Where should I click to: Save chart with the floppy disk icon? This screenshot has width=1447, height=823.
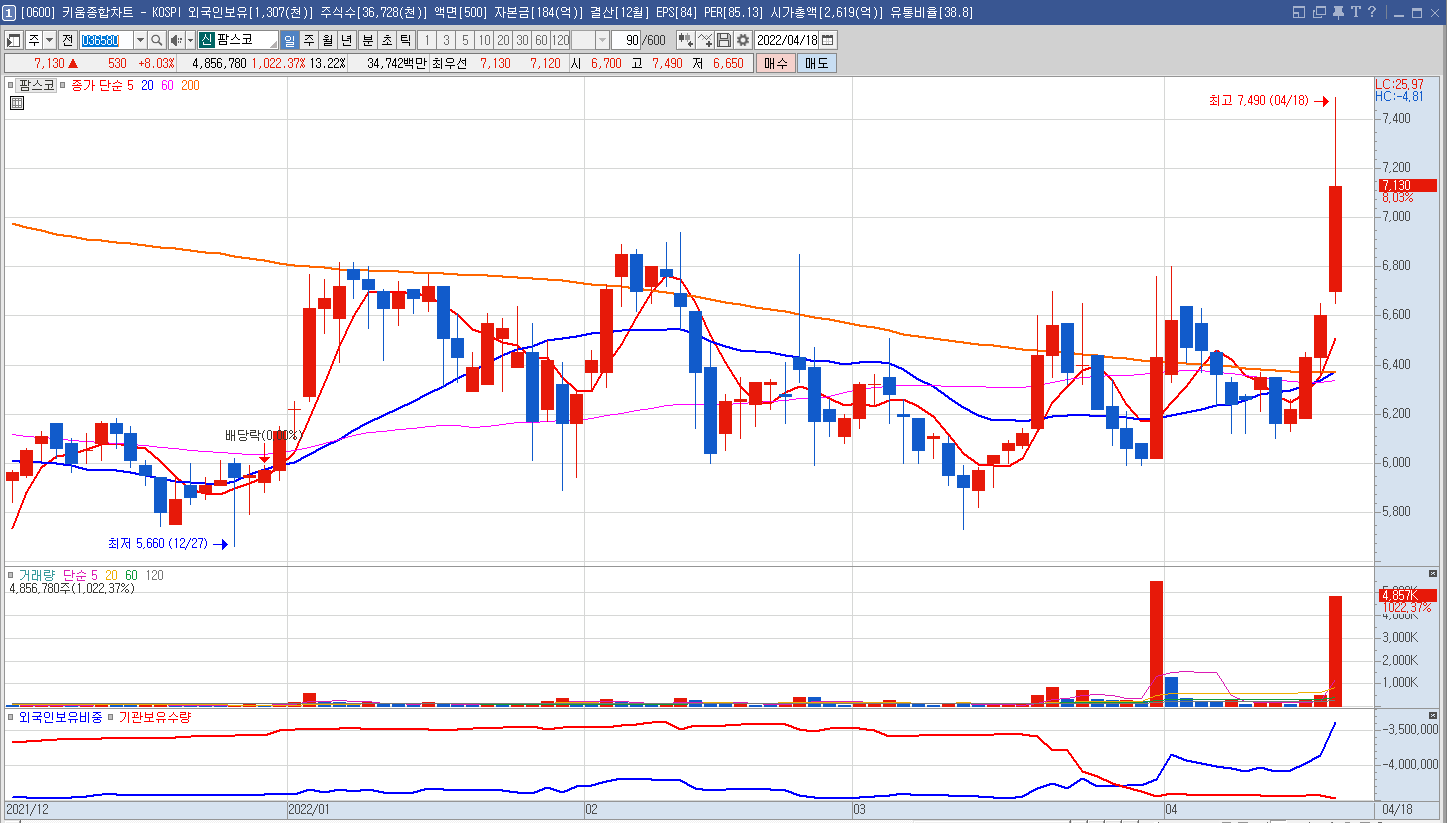(724, 40)
